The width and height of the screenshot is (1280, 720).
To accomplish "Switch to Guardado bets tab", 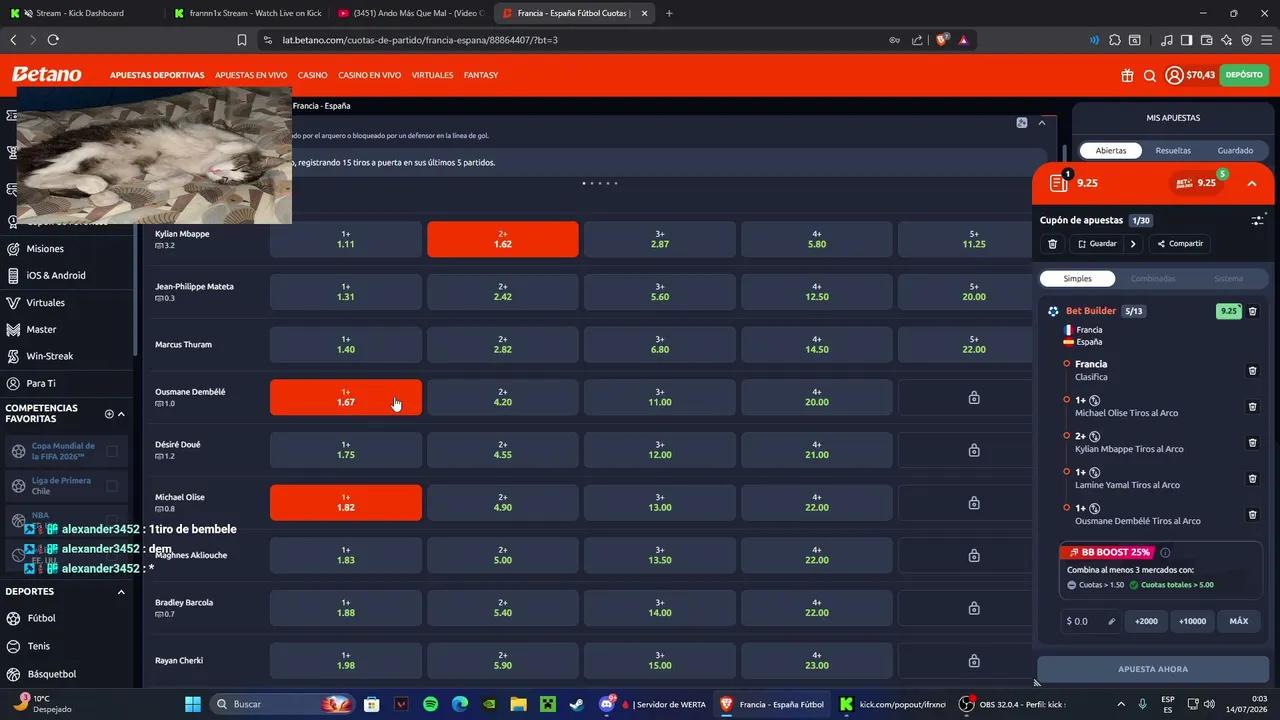I will point(1235,150).
